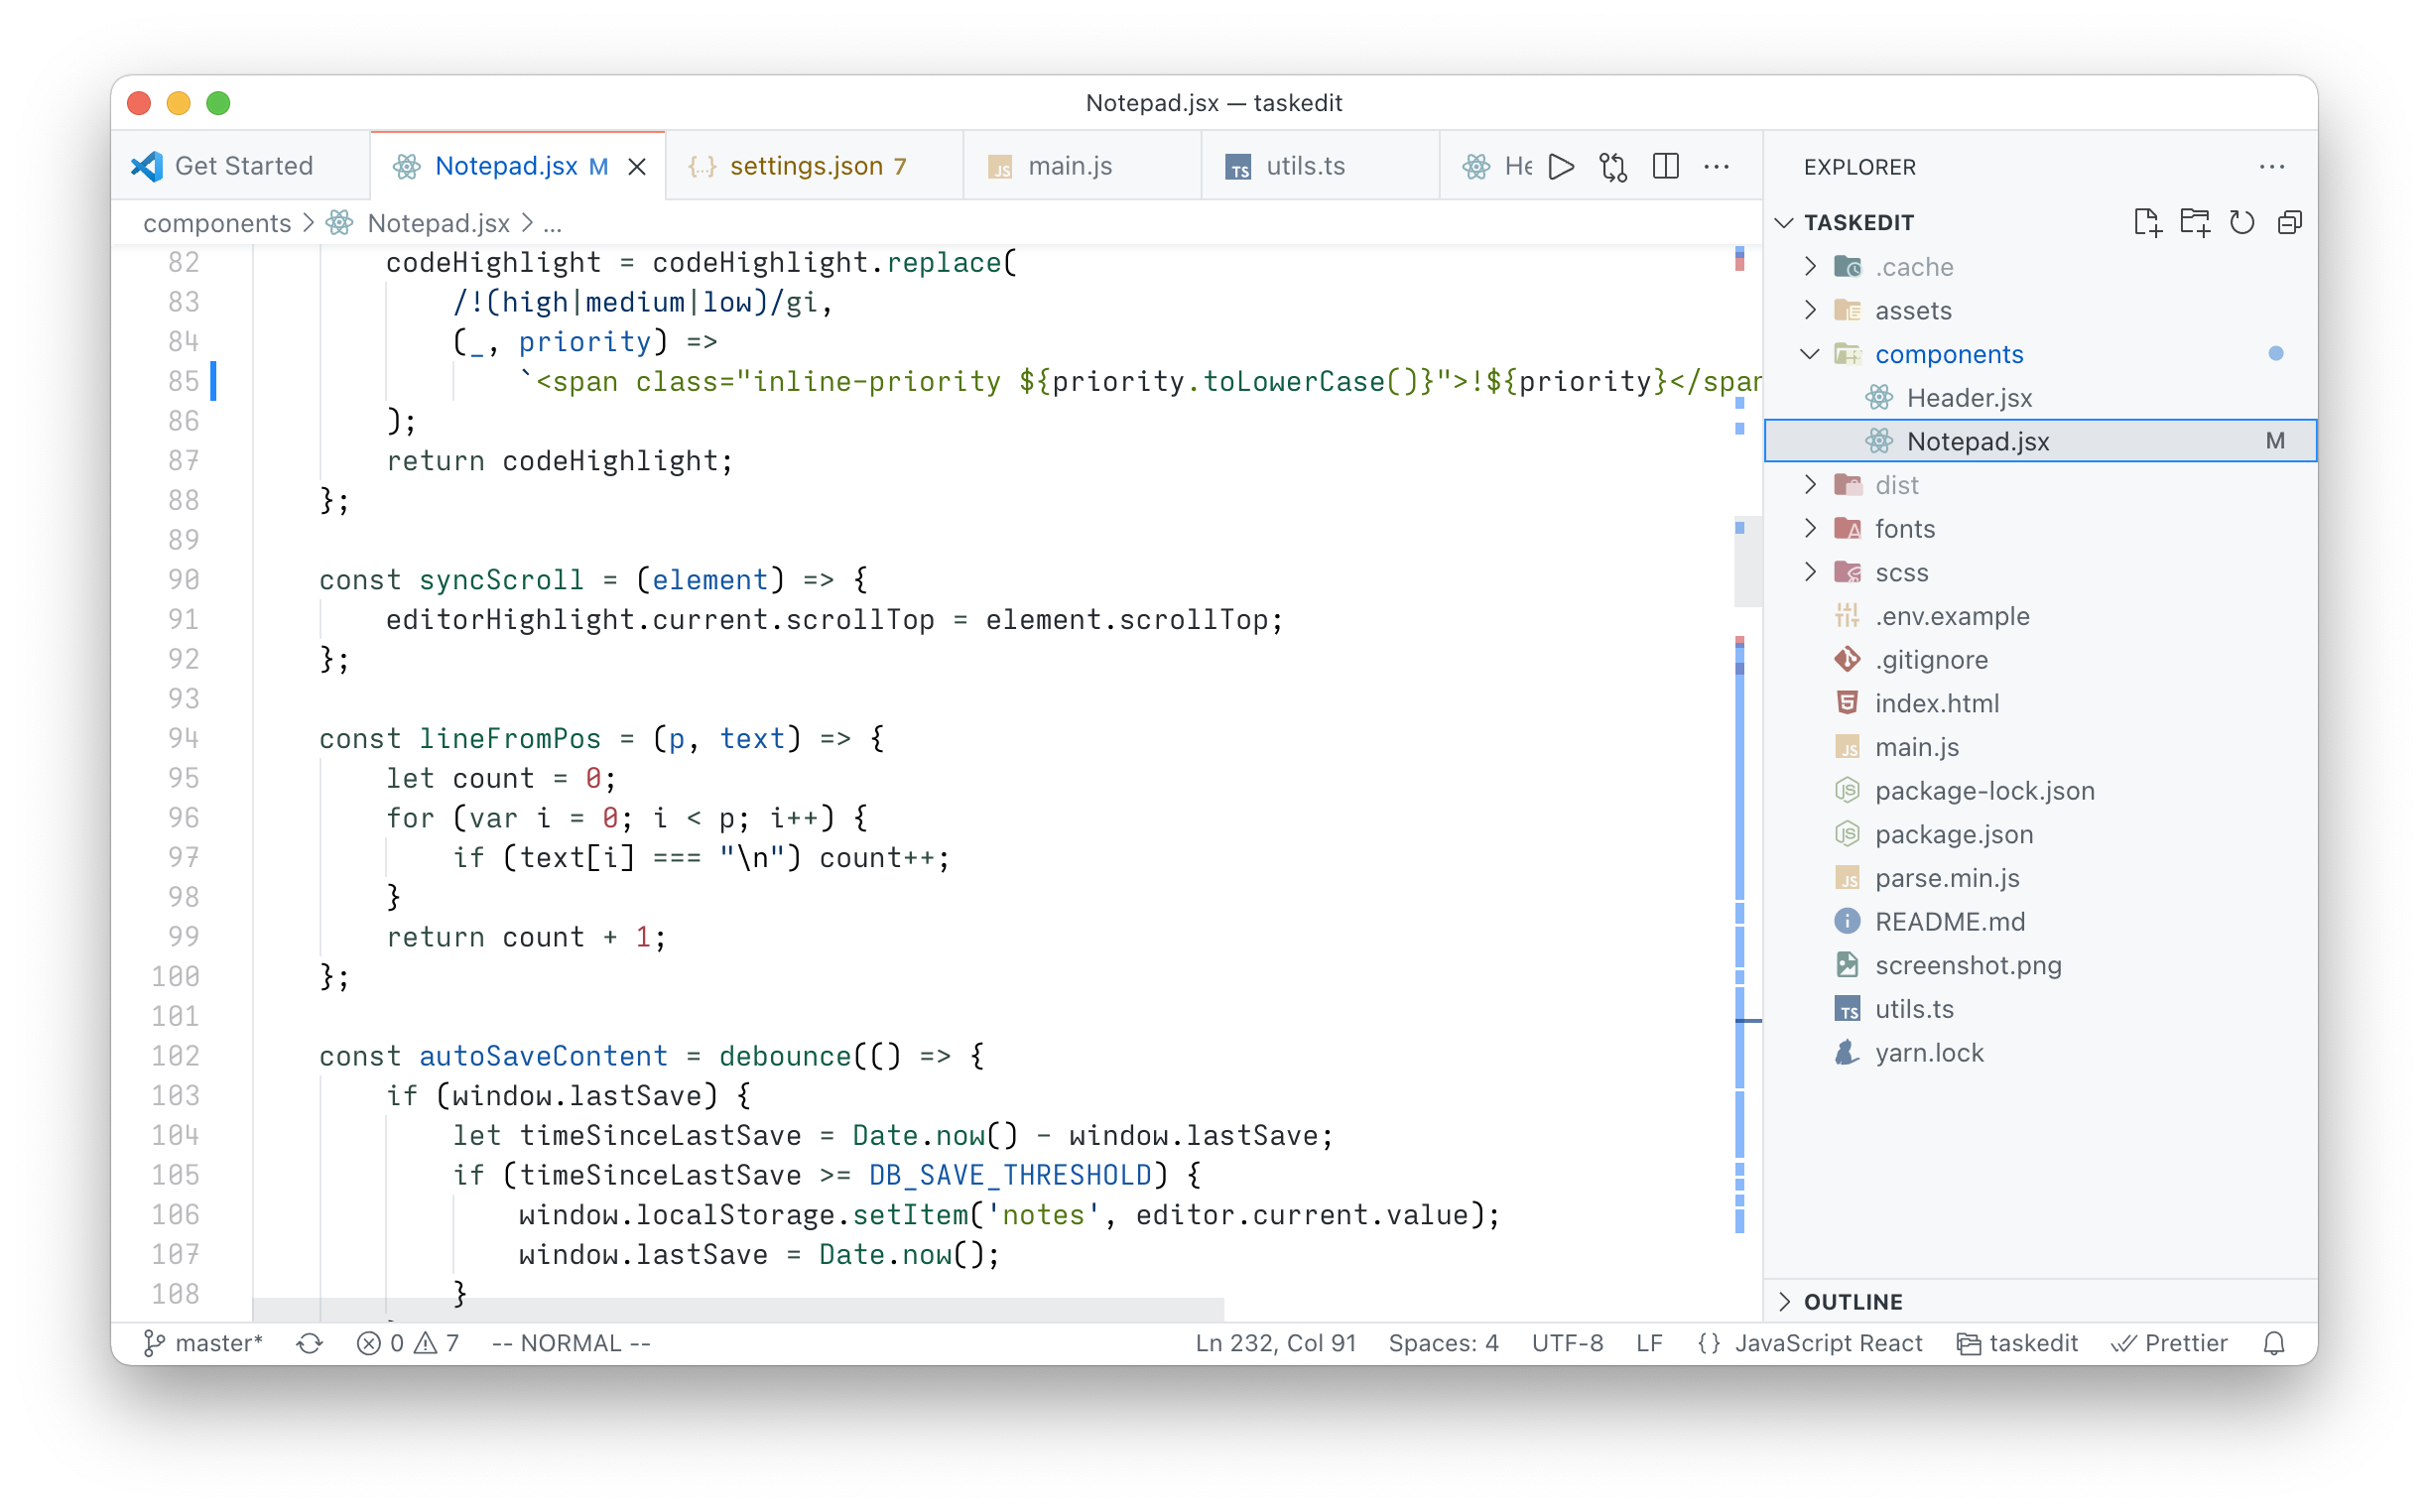Screen dimensions: 2429x1512
Task: Switch to the settings.json tab
Action: click(x=806, y=166)
